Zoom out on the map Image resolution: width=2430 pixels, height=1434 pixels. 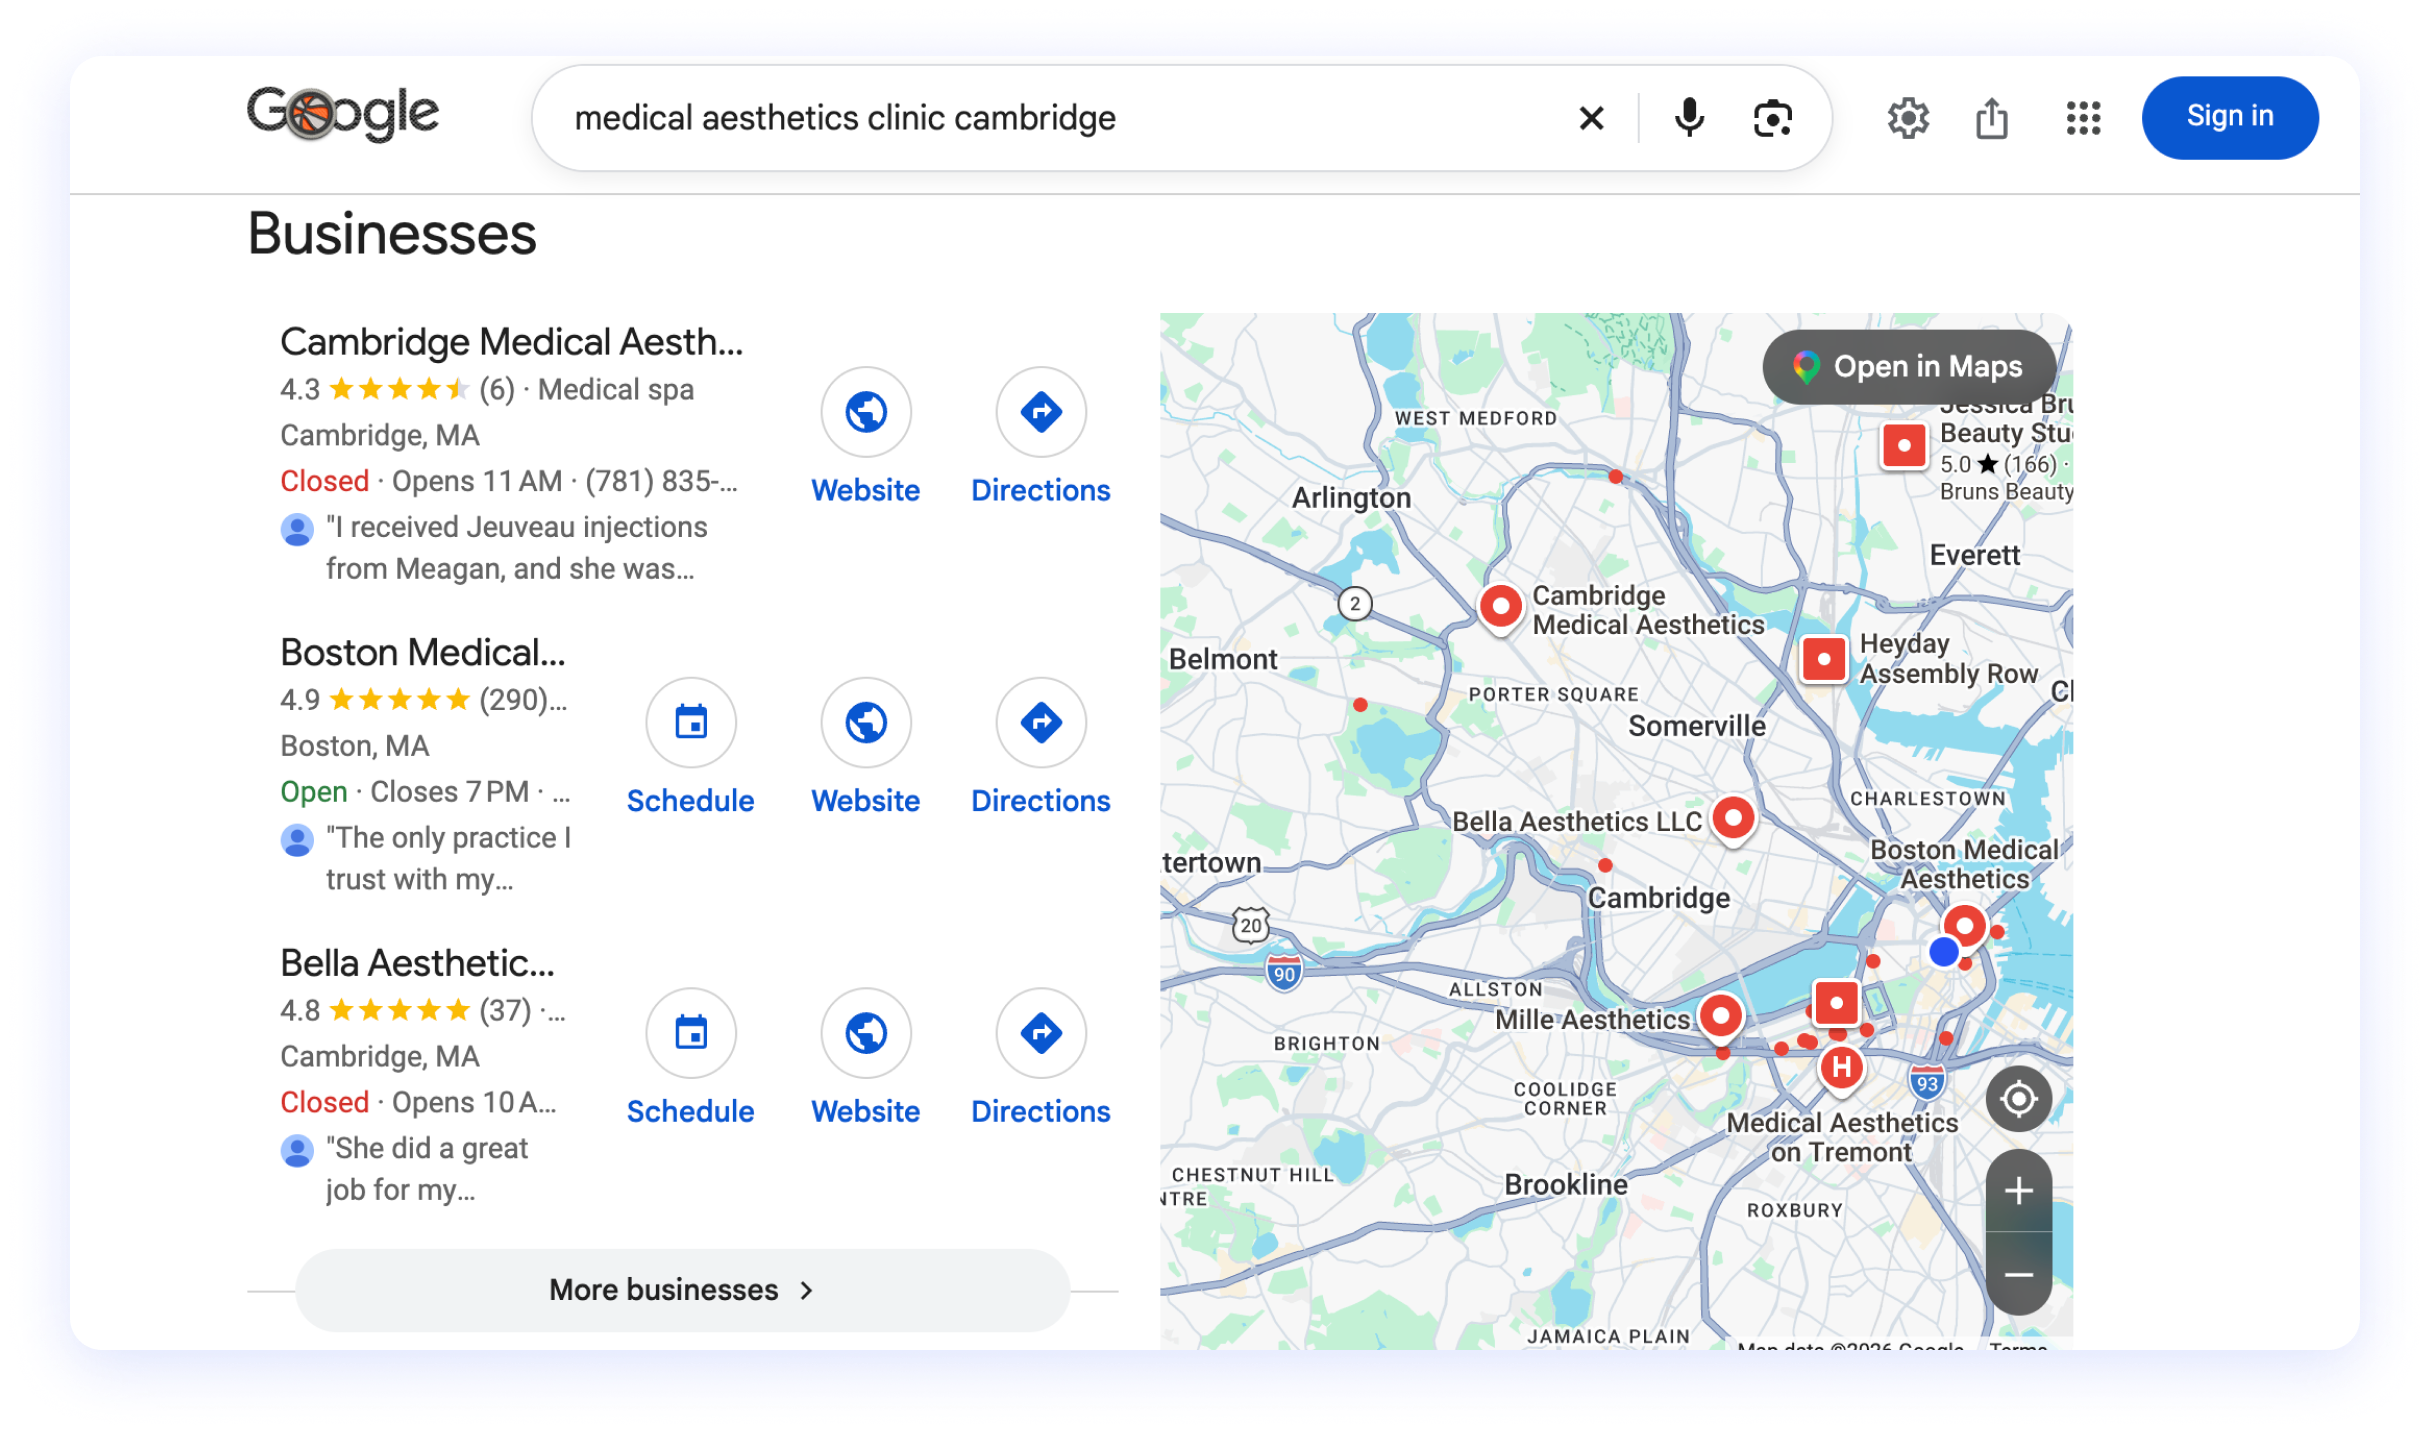(2018, 1273)
